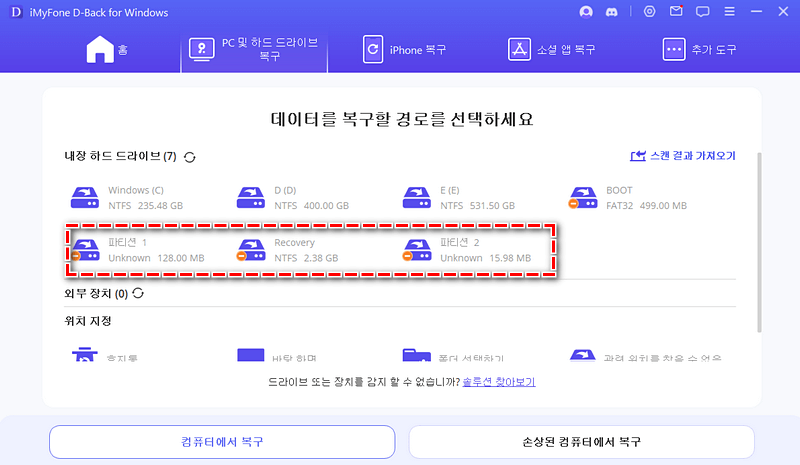The height and width of the screenshot is (465, 800).
Task: Go to the 홈 home tab
Action: pos(107,50)
